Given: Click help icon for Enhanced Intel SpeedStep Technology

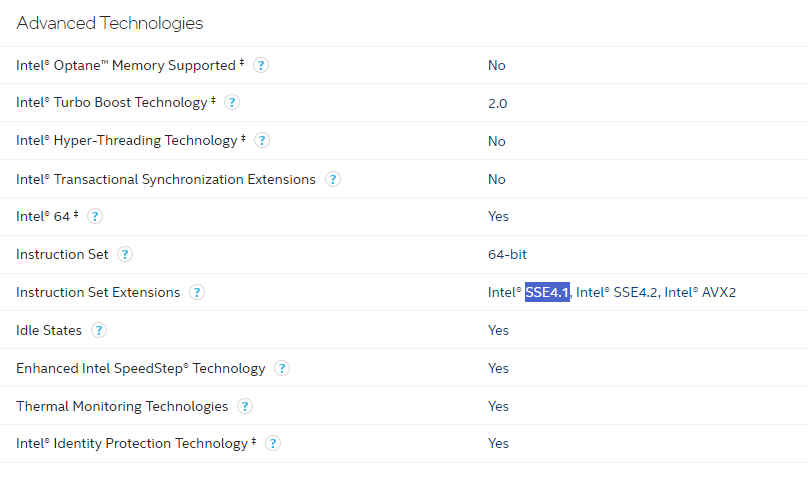Looking at the screenshot, I should point(282,368).
